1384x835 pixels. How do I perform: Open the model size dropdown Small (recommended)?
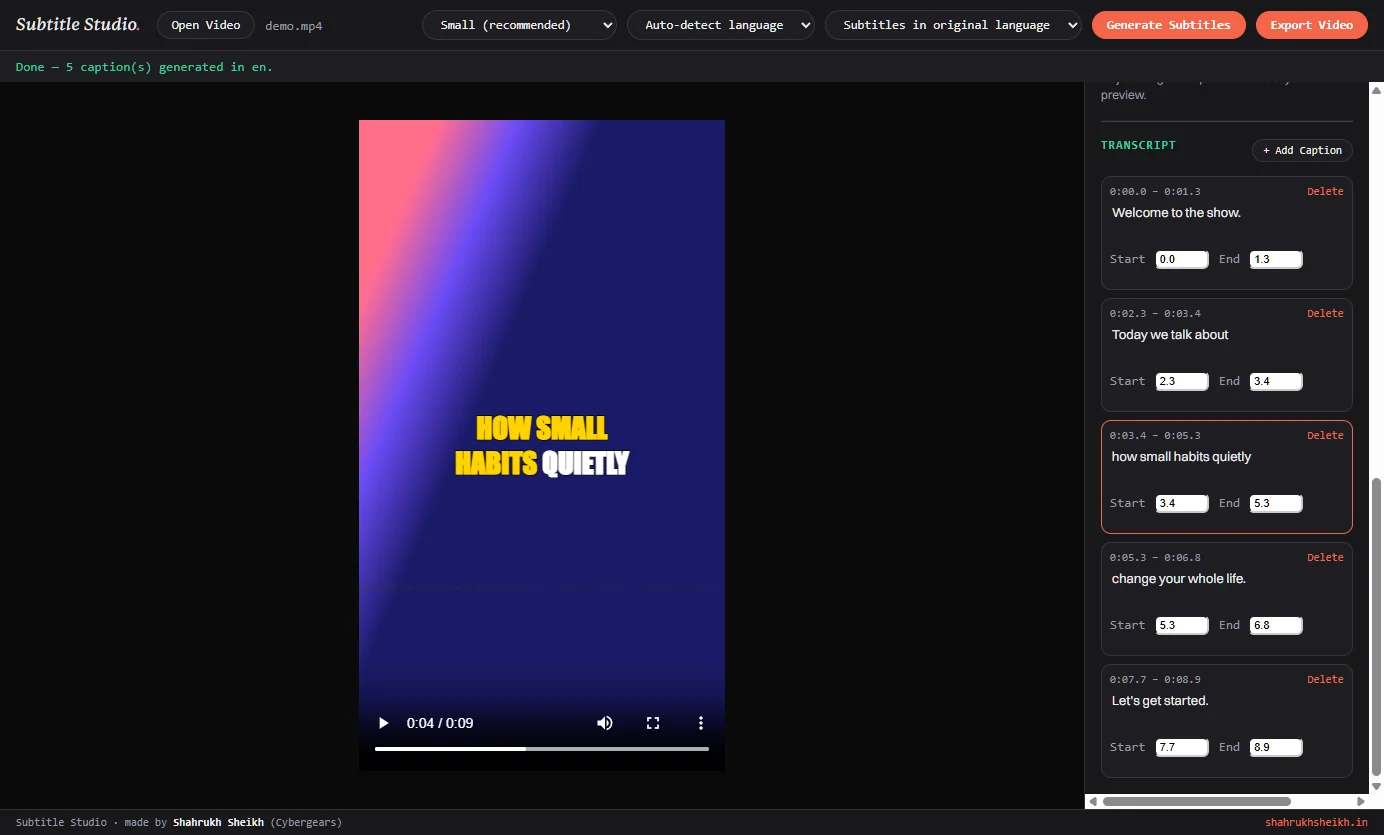[x=519, y=25]
